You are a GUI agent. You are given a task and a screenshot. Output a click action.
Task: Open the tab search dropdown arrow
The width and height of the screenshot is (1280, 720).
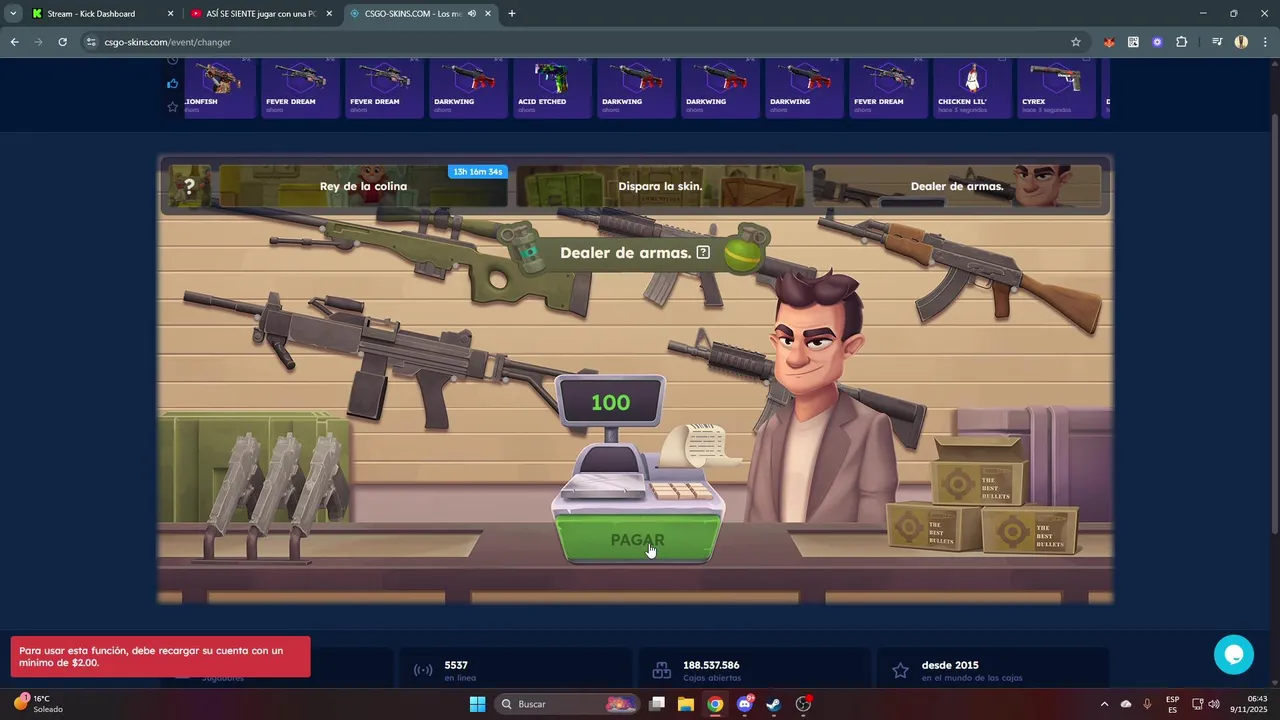click(x=13, y=14)
